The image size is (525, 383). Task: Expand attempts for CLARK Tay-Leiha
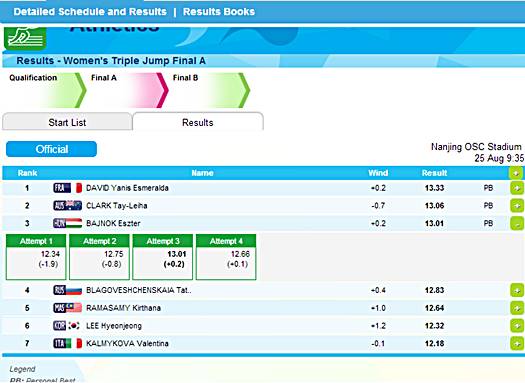click(x=517, y=206)
